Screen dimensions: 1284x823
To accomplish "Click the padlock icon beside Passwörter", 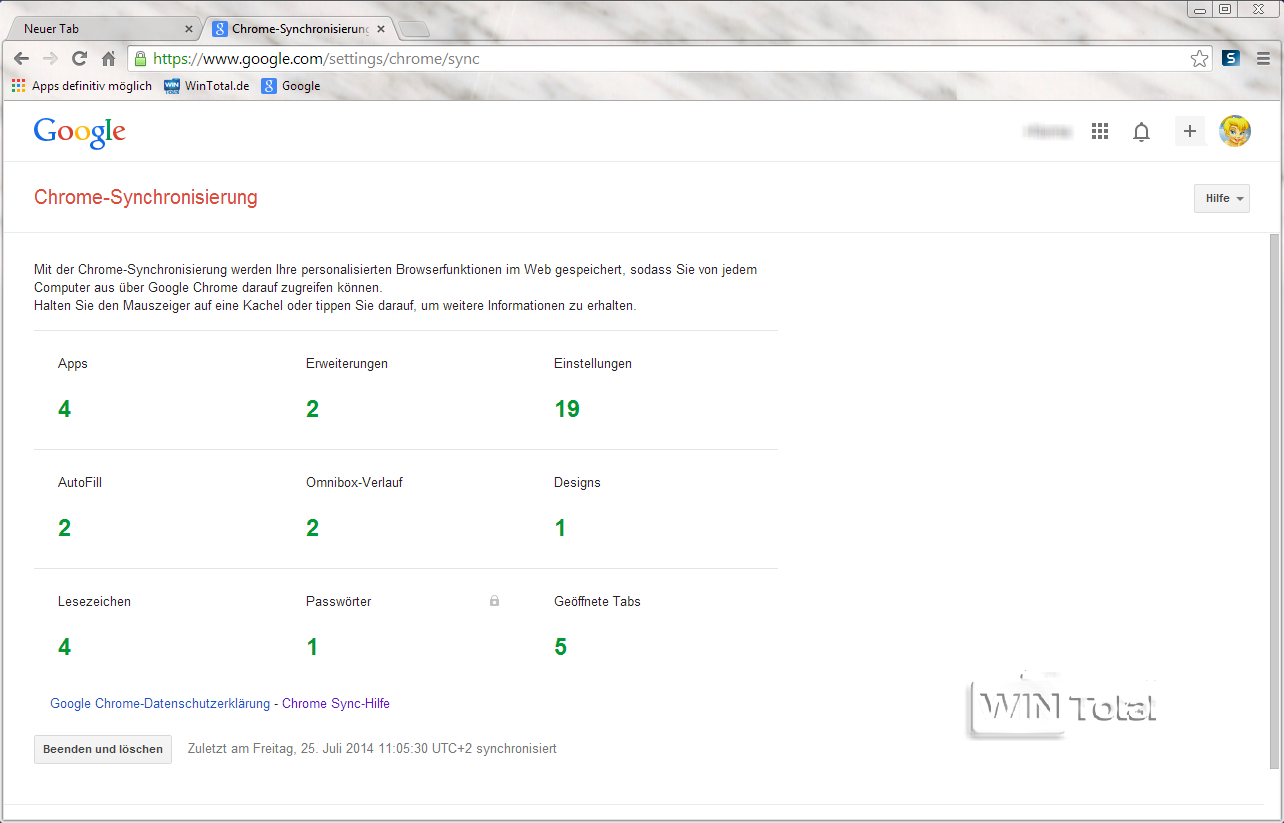I will click(494, 601).
